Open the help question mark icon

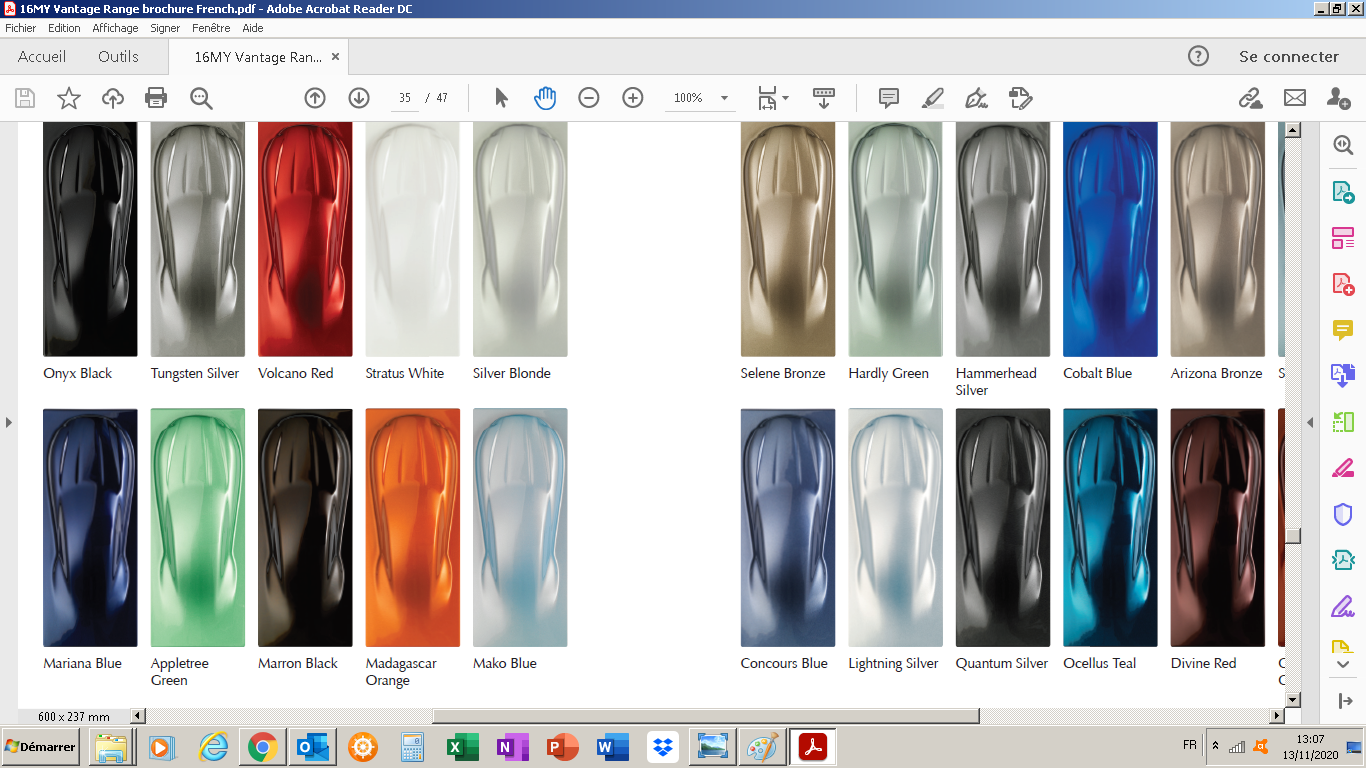pyautogui.click(x=1198, y=56)
